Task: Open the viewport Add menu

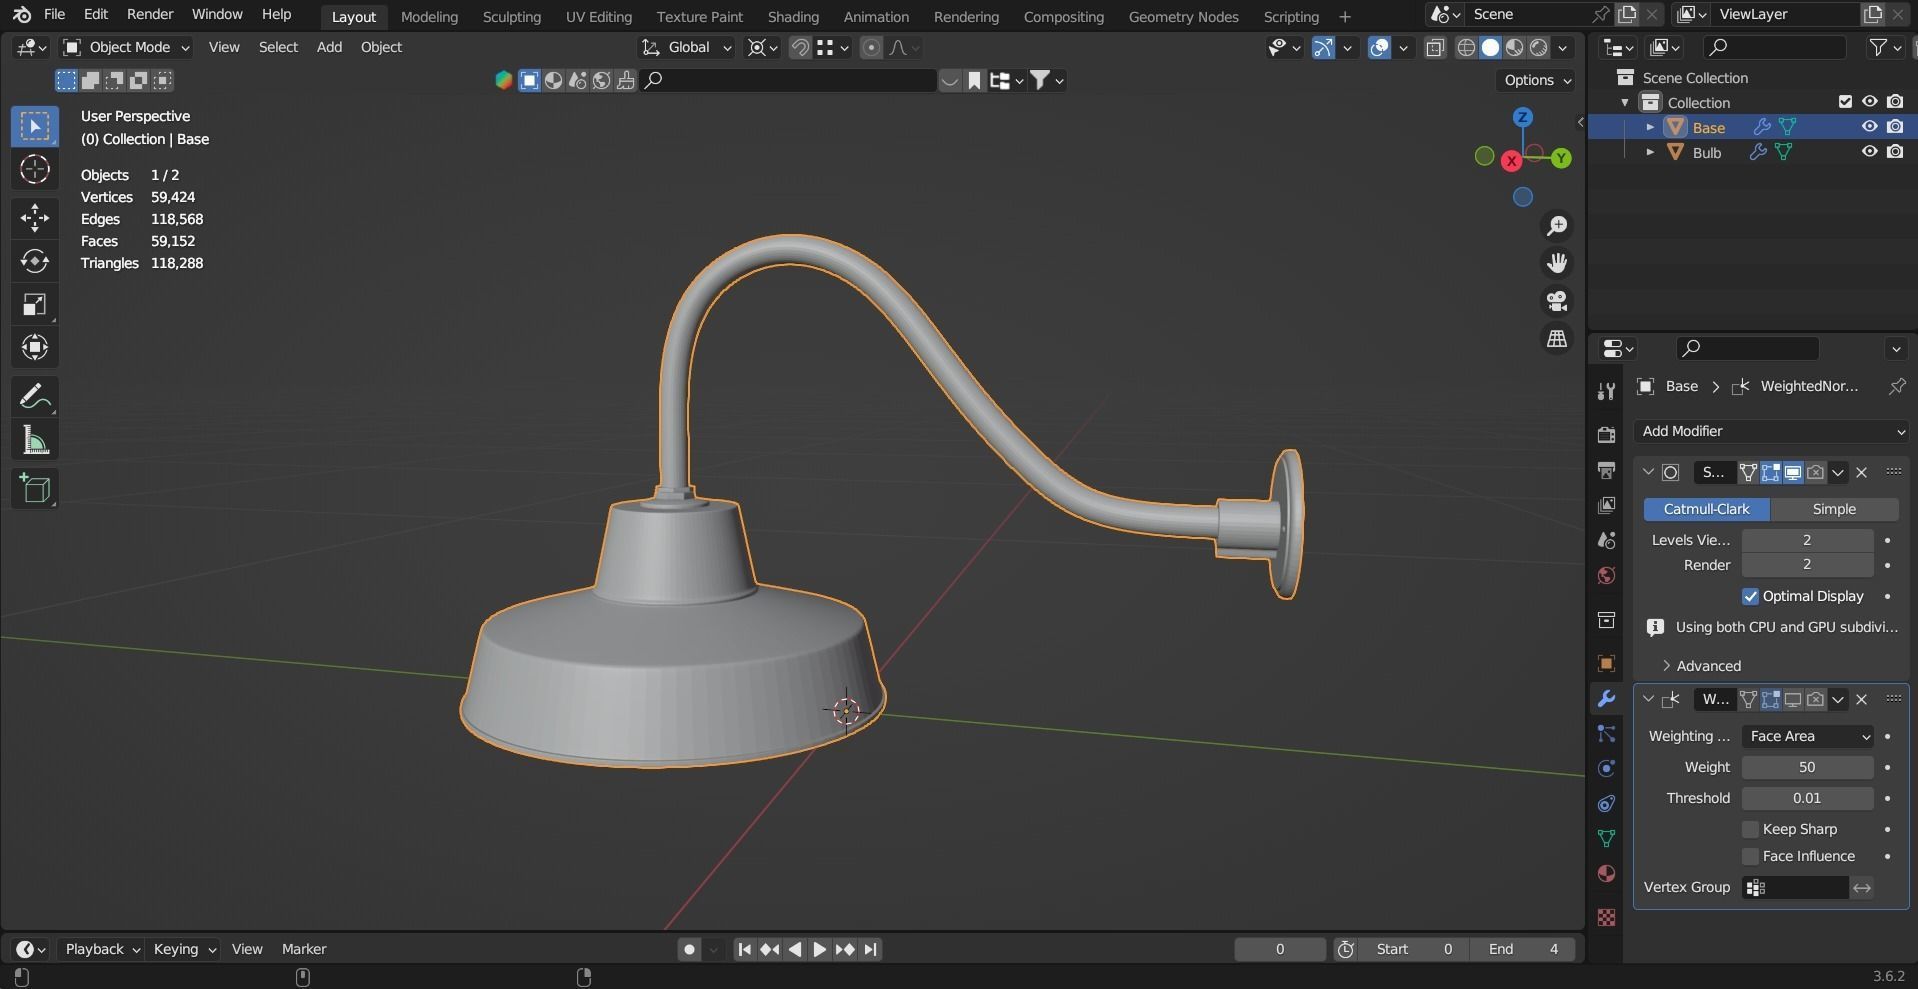Action: (x=329, y=47)
